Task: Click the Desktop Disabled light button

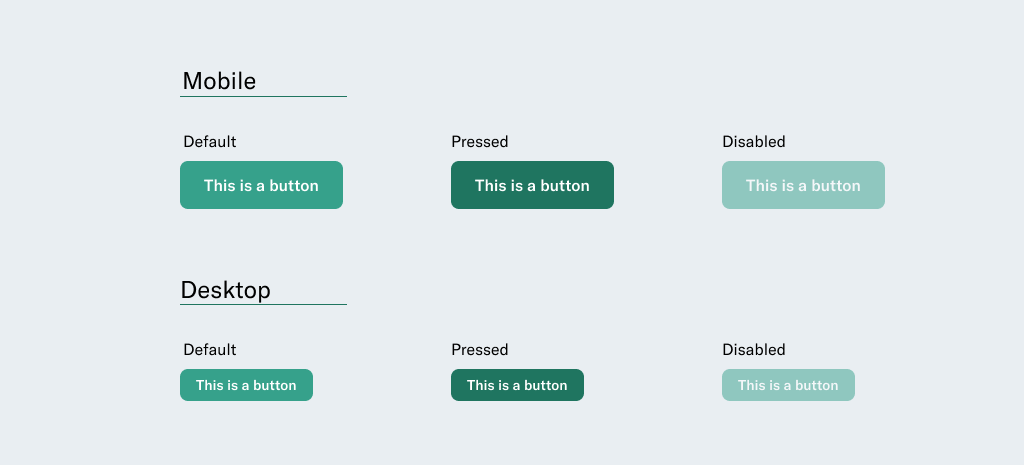Action: [788, 385]
